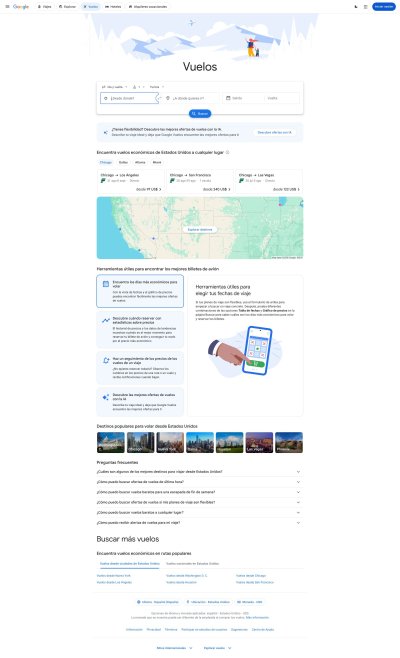Open the Houston destination thumbnail
Screen dimensions: 400x658
coord(230,442)
